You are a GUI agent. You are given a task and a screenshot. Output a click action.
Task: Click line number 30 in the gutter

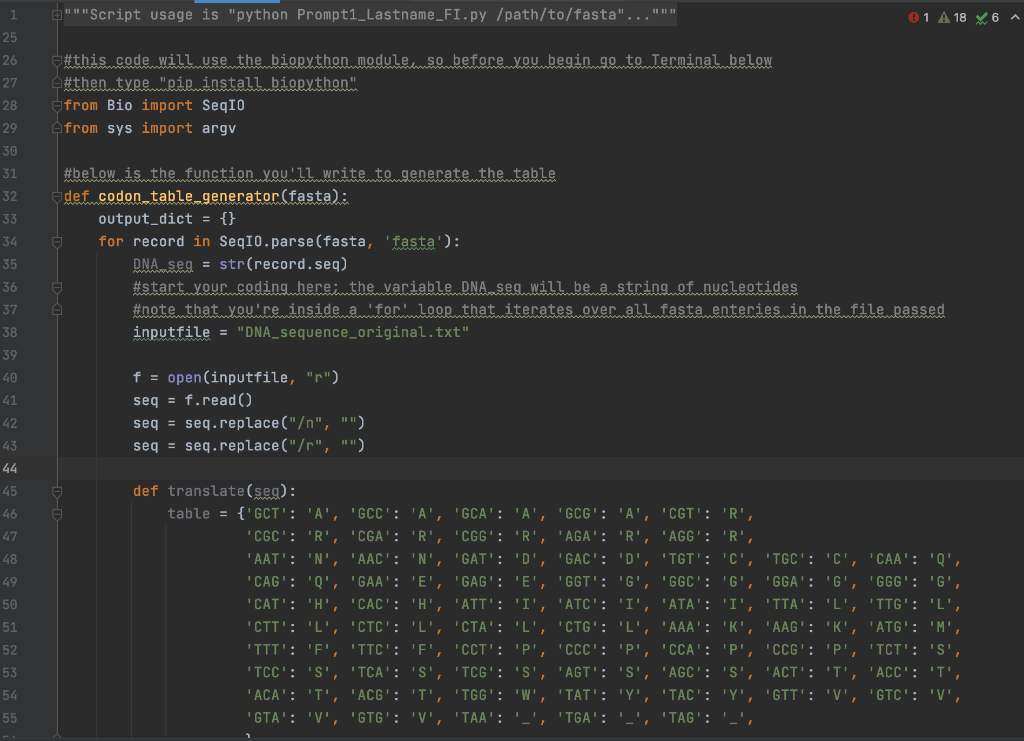(x=10, y=151)
